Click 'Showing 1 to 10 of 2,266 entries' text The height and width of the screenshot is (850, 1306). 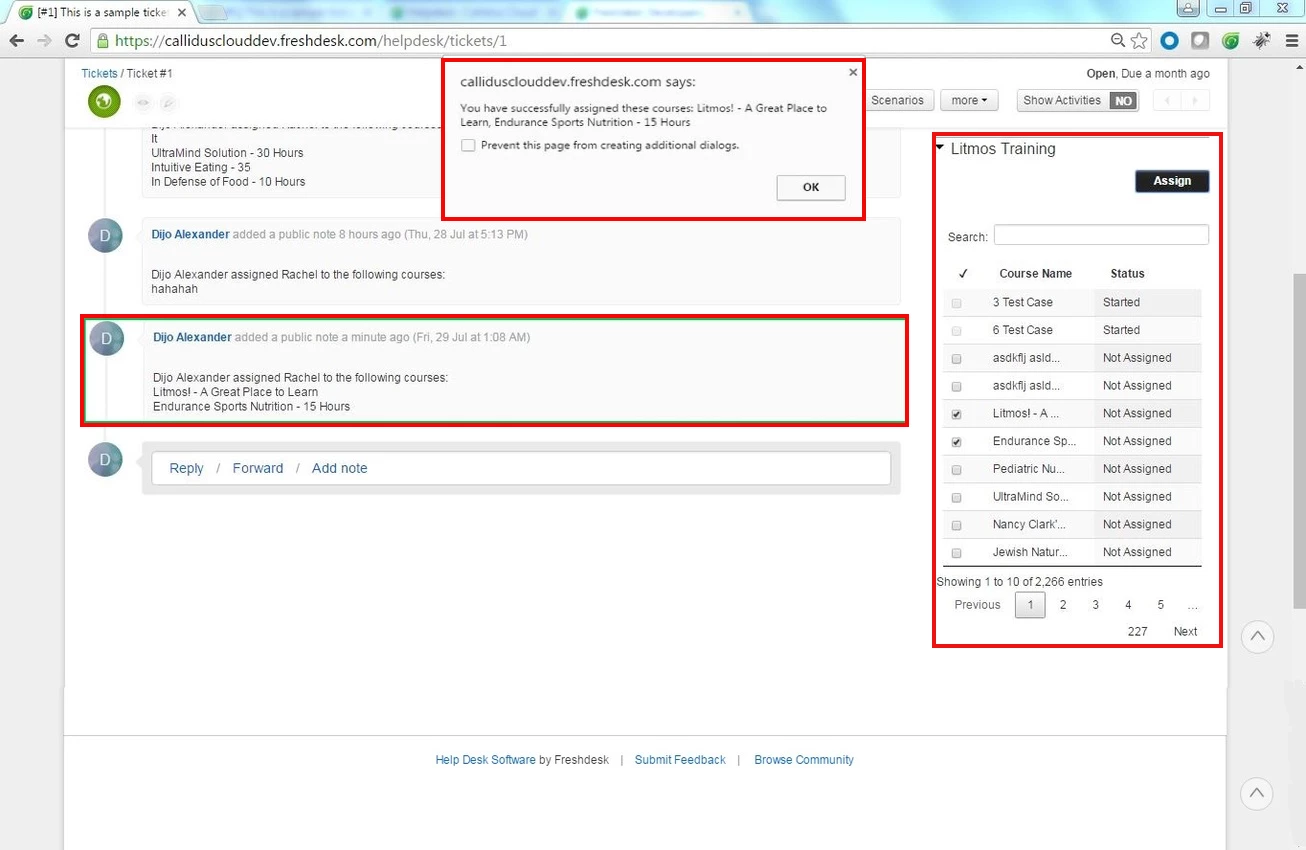(1019, 582)
